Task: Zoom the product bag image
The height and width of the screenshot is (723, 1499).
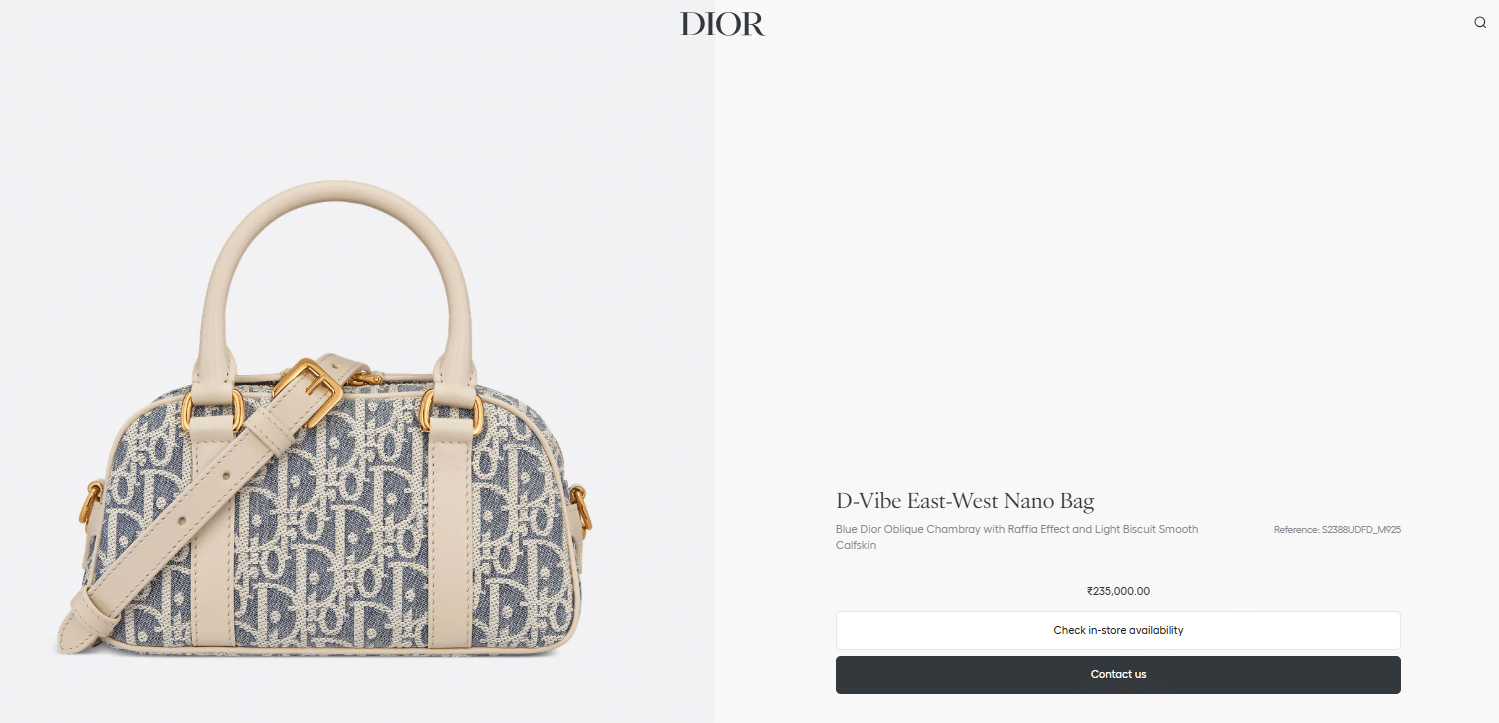Action: point(334,420)
